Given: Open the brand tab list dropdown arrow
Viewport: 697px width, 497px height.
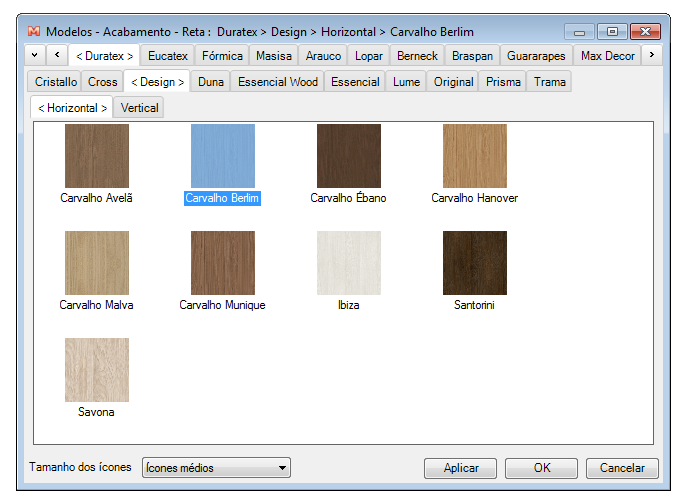Looking at the screenshot, I should tap(35, 55).
